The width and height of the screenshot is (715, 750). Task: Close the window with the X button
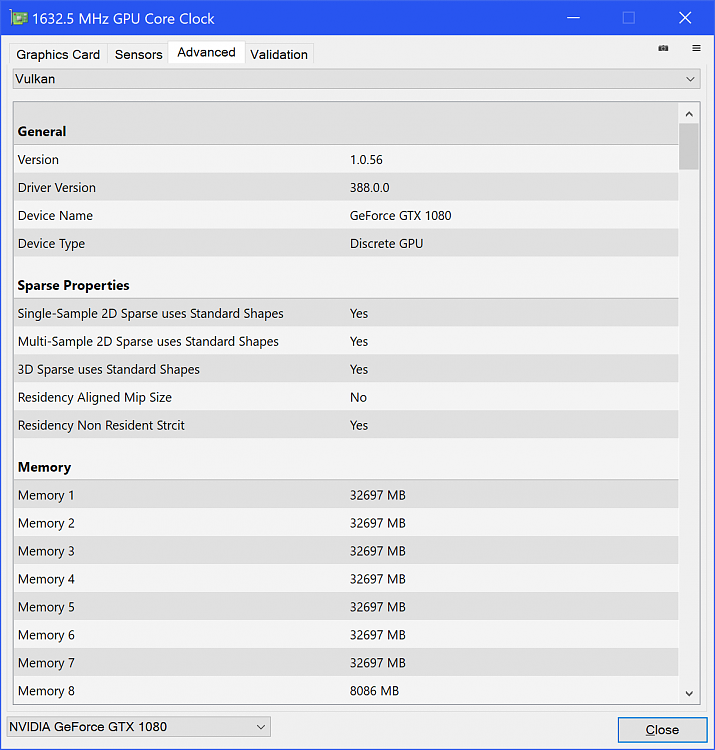point(685,18)
